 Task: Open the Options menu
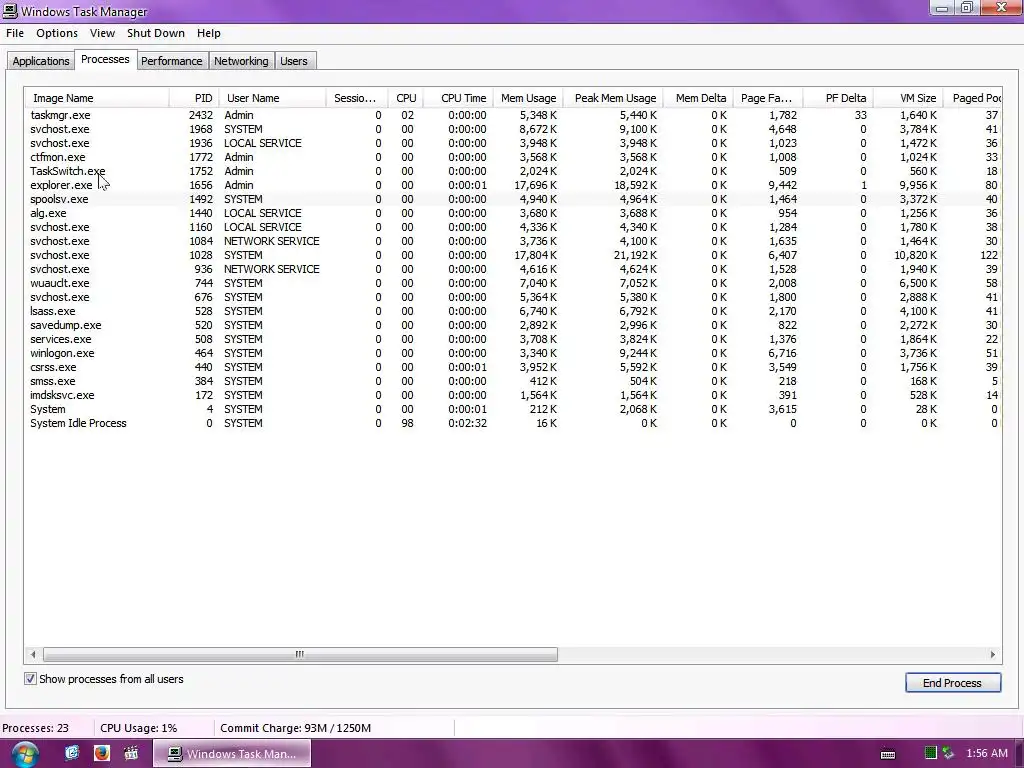coord(57,33)
